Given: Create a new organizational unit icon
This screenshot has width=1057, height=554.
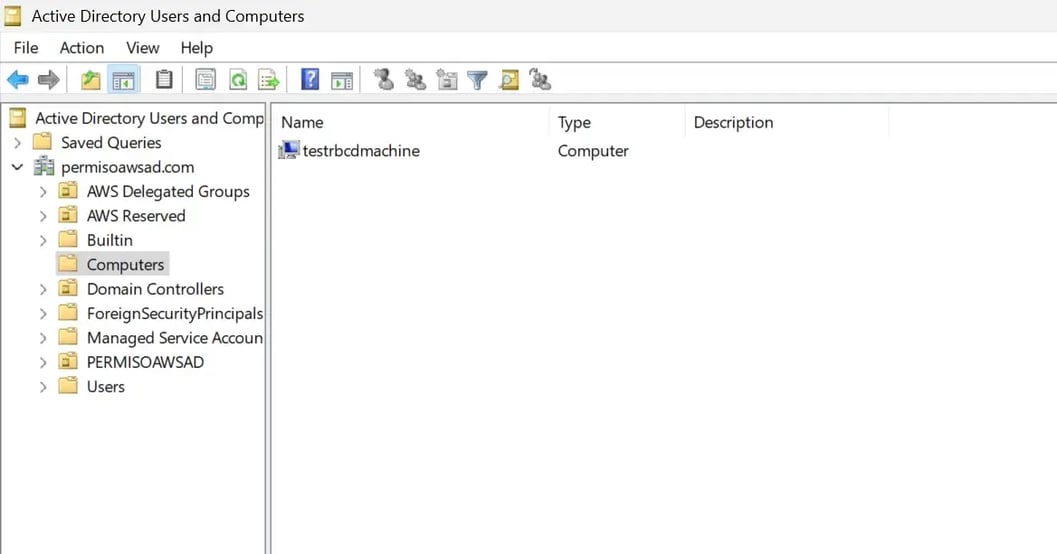Looking at the screenshot, I should [446, 80].
